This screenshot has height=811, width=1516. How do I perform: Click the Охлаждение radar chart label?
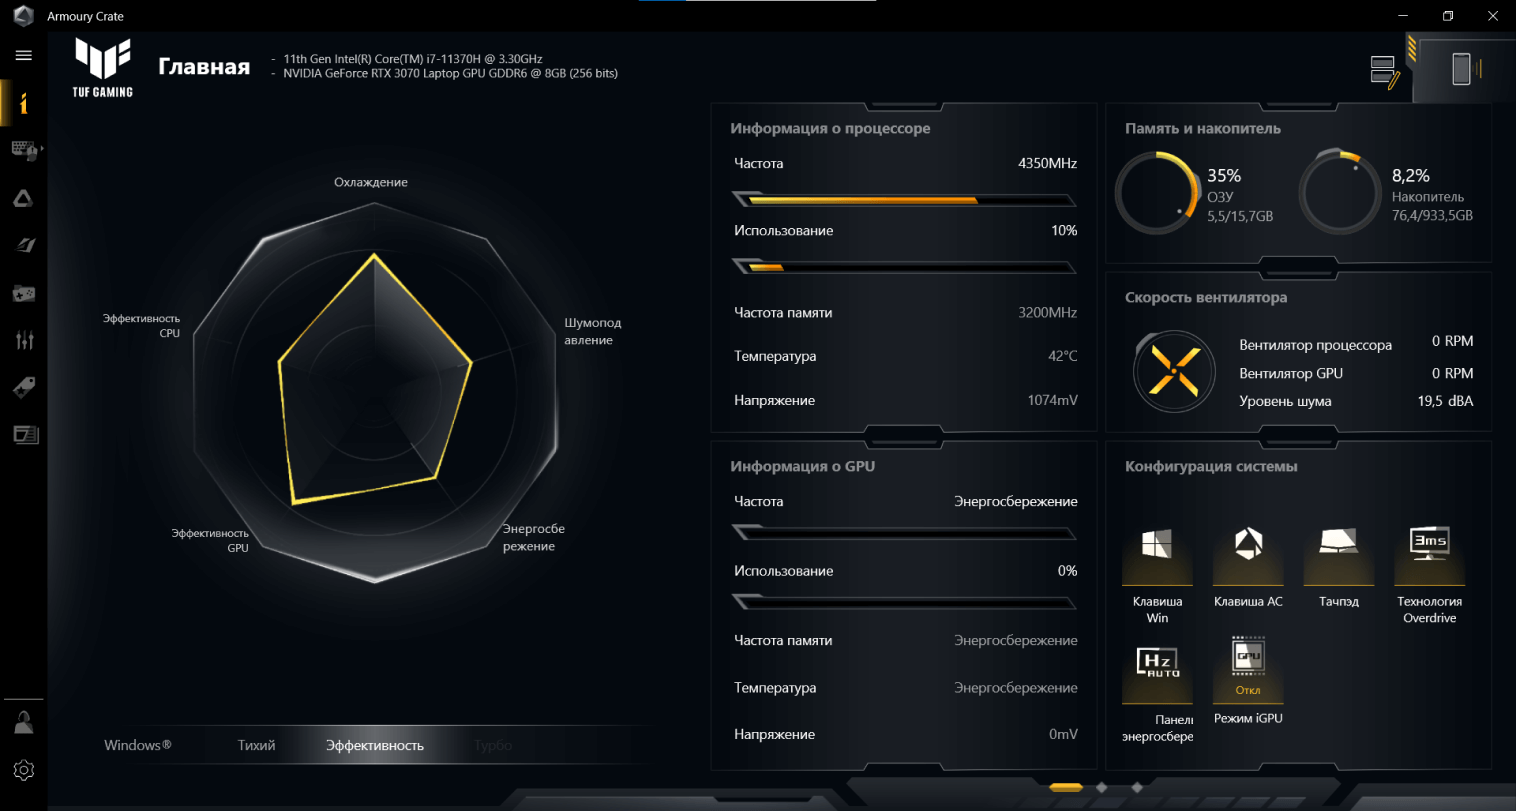370,182
